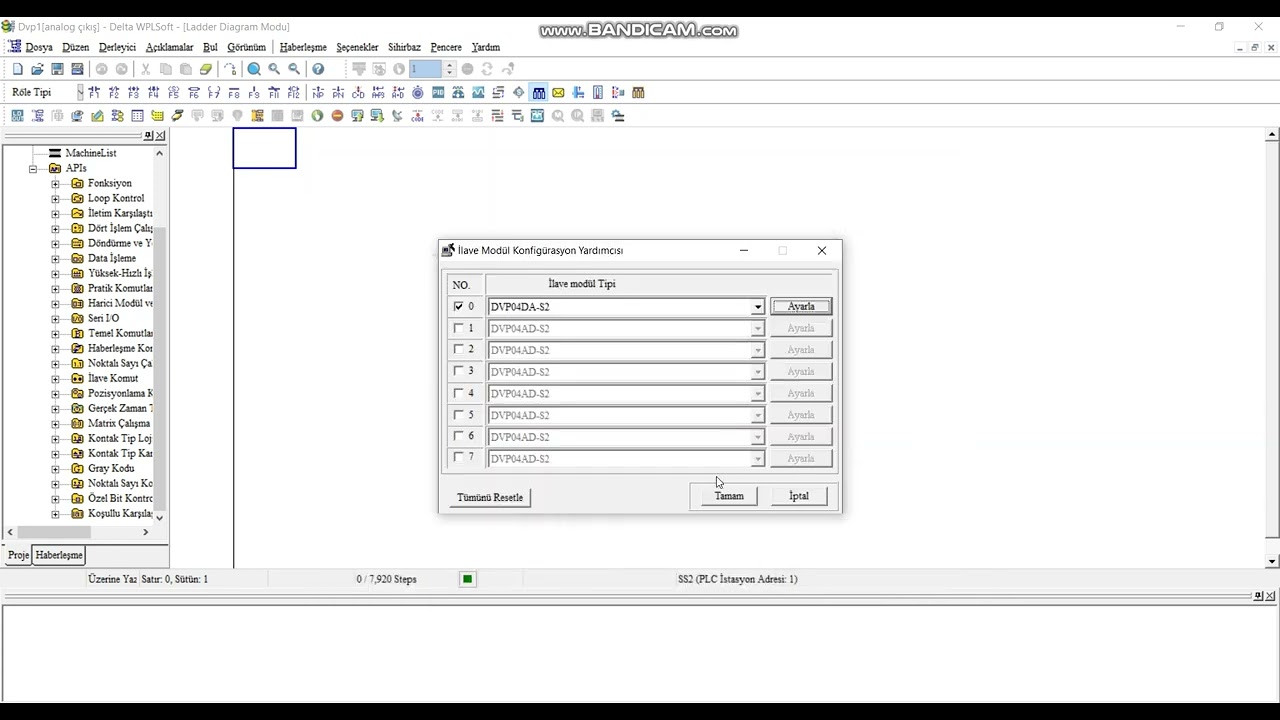
Task: Enable module number 7 checkbox
Action: (x=459, y=457)
